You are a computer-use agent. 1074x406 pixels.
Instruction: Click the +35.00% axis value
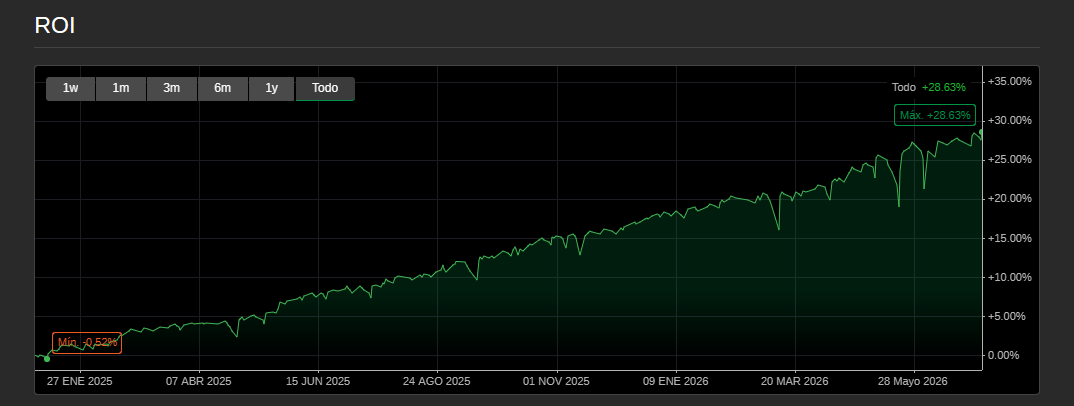click(1008, 81)
